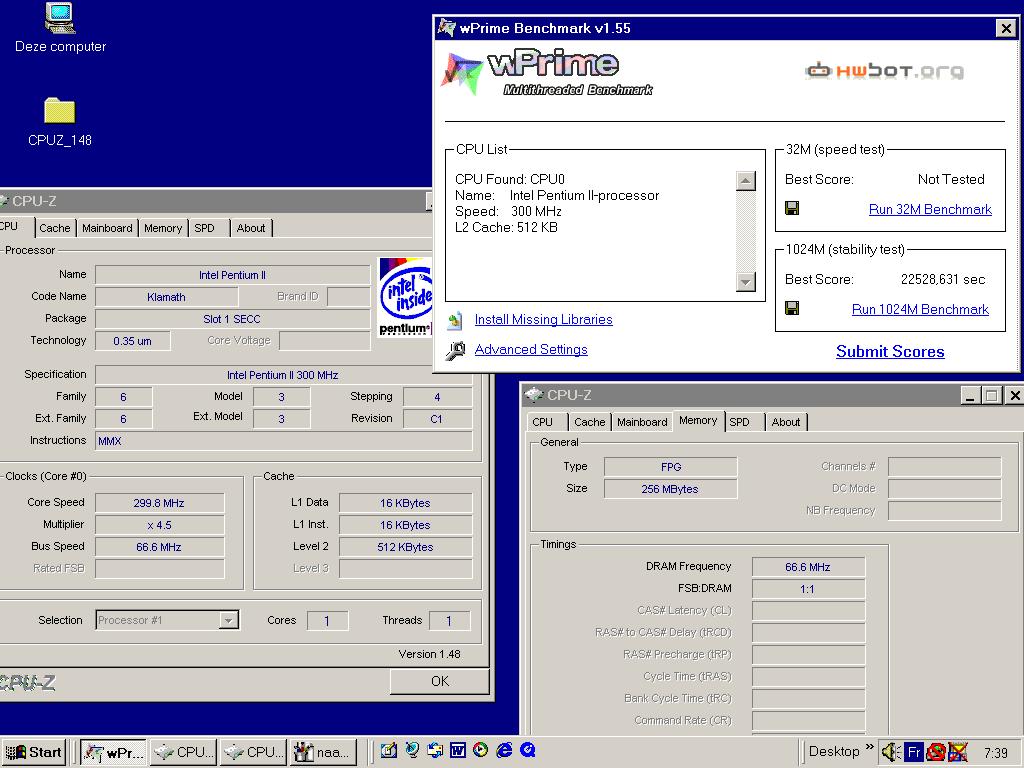Click the Advanced Settings wrench icon
The image size is (1024, 768).
click(x=455, y=350)
